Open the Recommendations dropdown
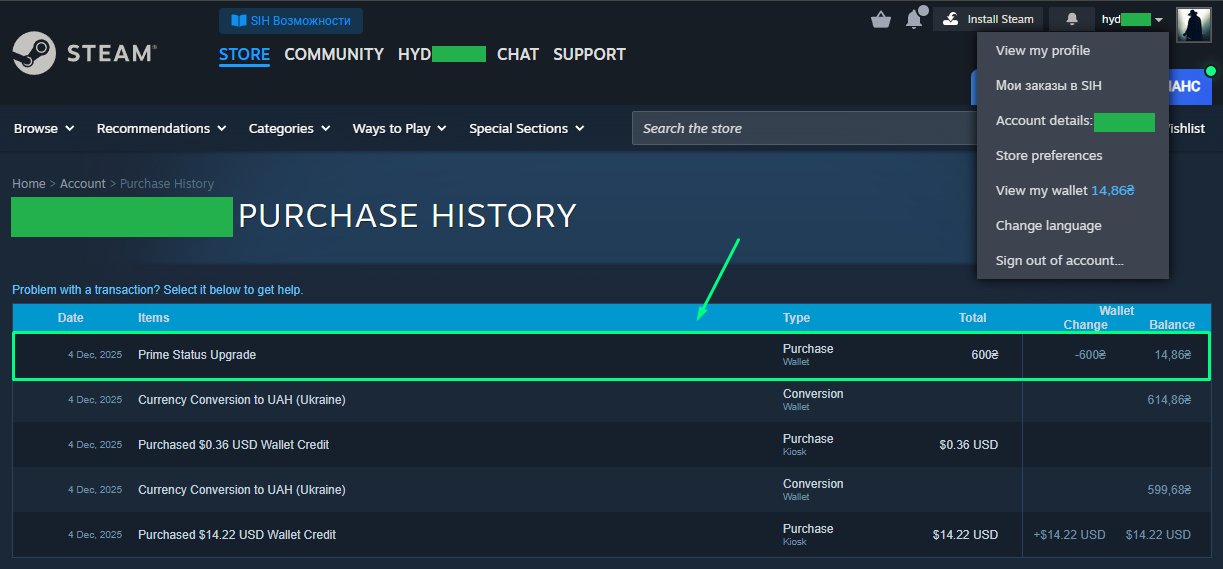This screenshot has height=569, width=1223. click(161, 128)
